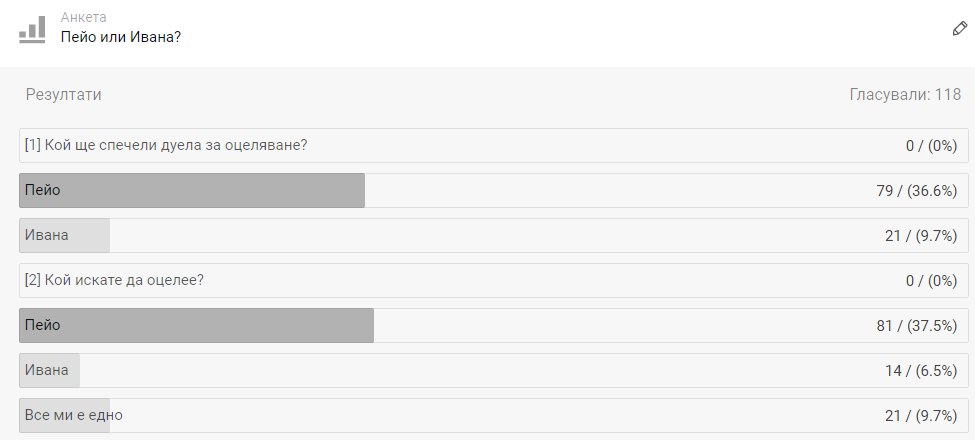Click the Ивана row showing 14 votes

point(494,370)
